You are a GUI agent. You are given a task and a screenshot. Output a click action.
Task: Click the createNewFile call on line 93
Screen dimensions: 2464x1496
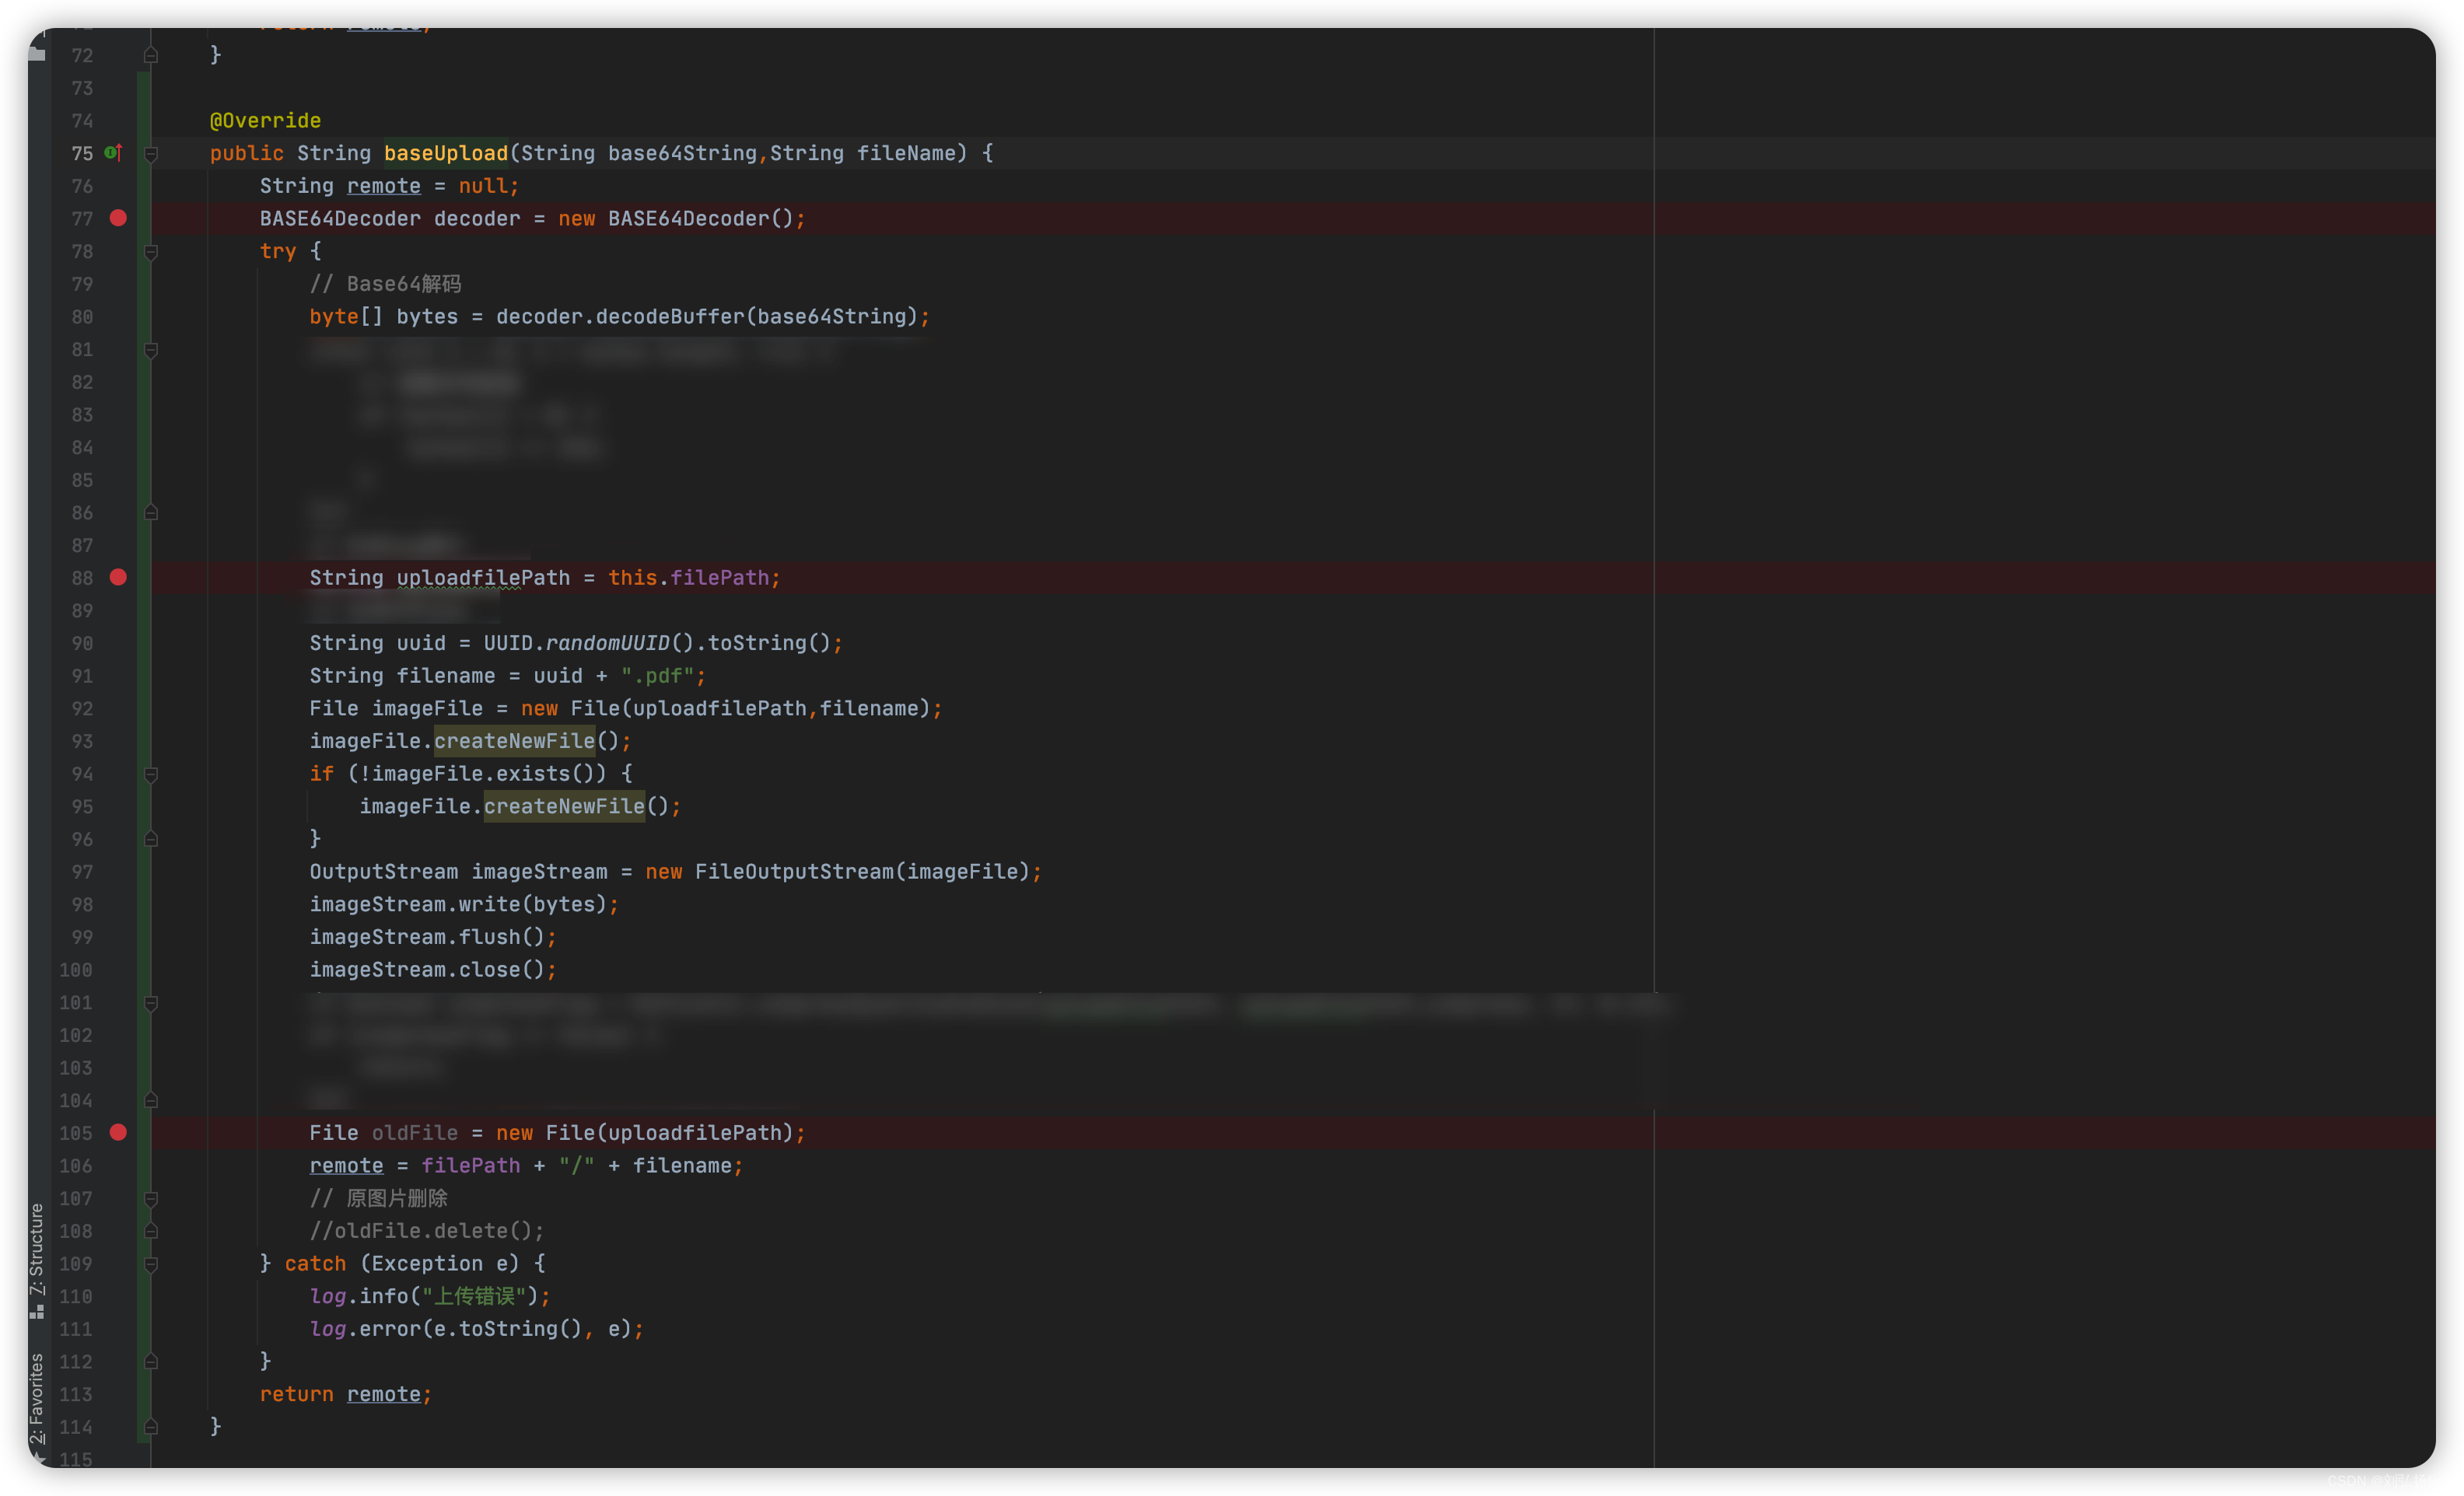point(514,741)
